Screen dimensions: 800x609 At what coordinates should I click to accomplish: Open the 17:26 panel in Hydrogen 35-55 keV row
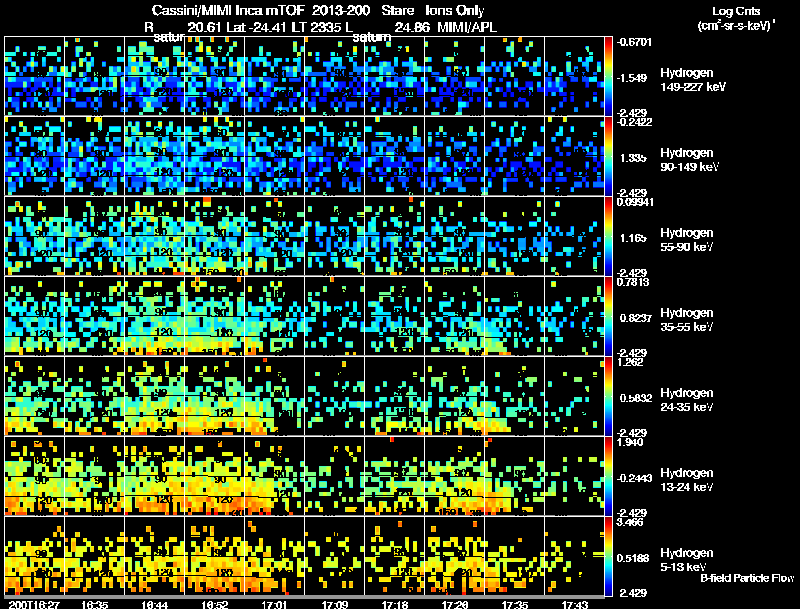click(455, 316)
